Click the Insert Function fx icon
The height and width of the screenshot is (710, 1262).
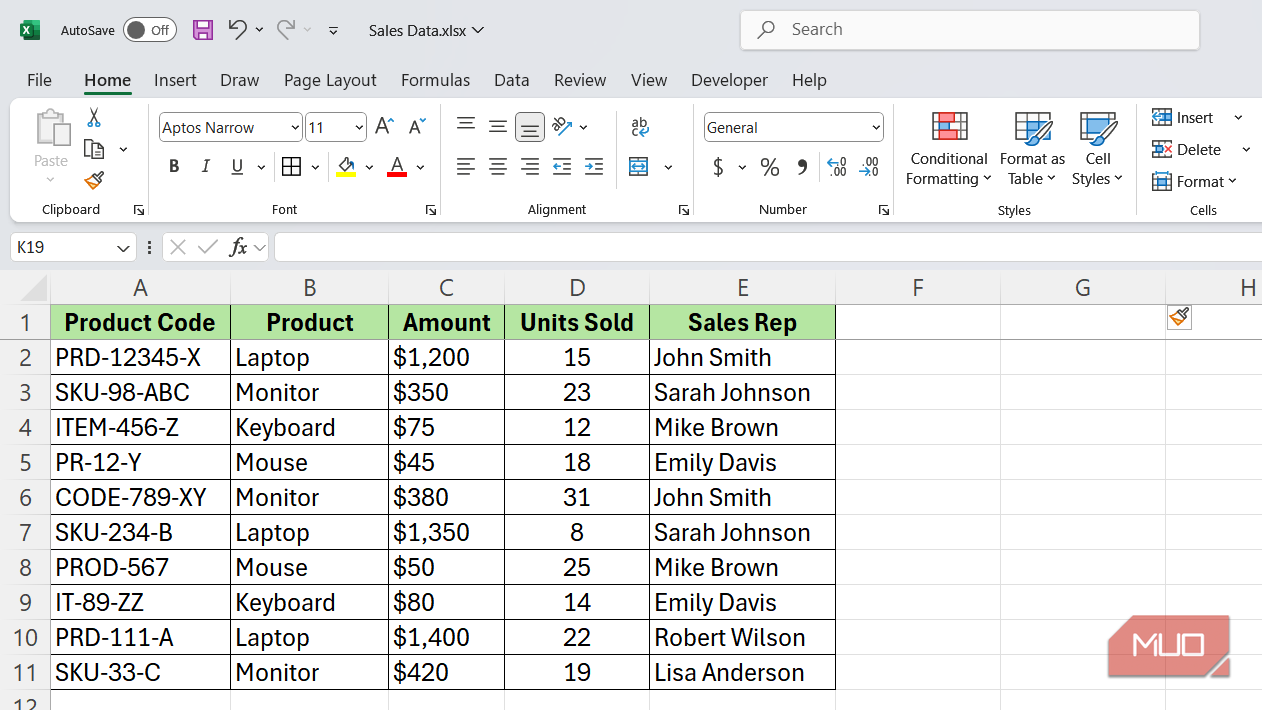click(x=238, y=247)
